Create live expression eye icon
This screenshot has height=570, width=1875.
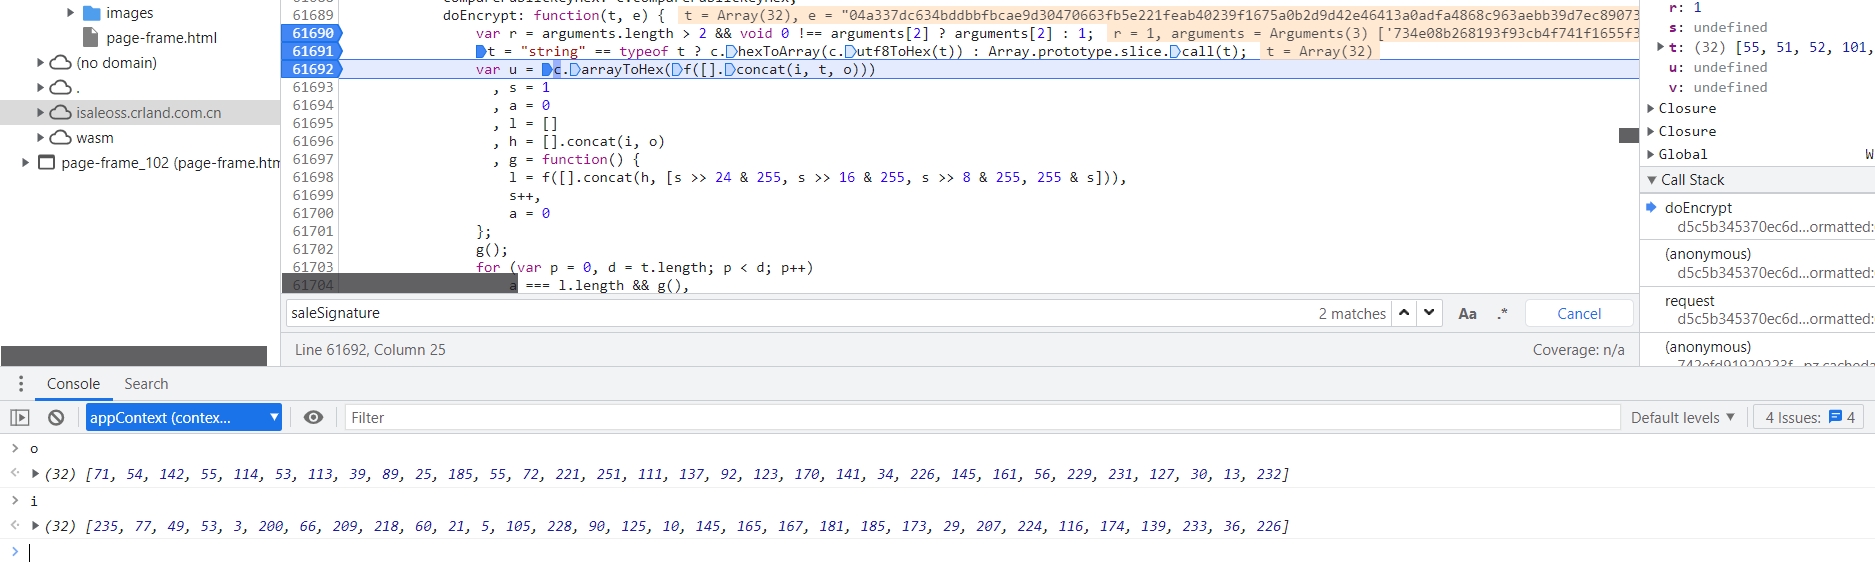[x=313, y=418]
